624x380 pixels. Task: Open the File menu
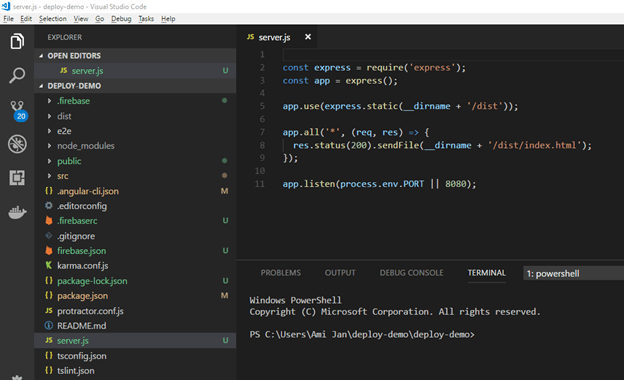tap(8, 19)
